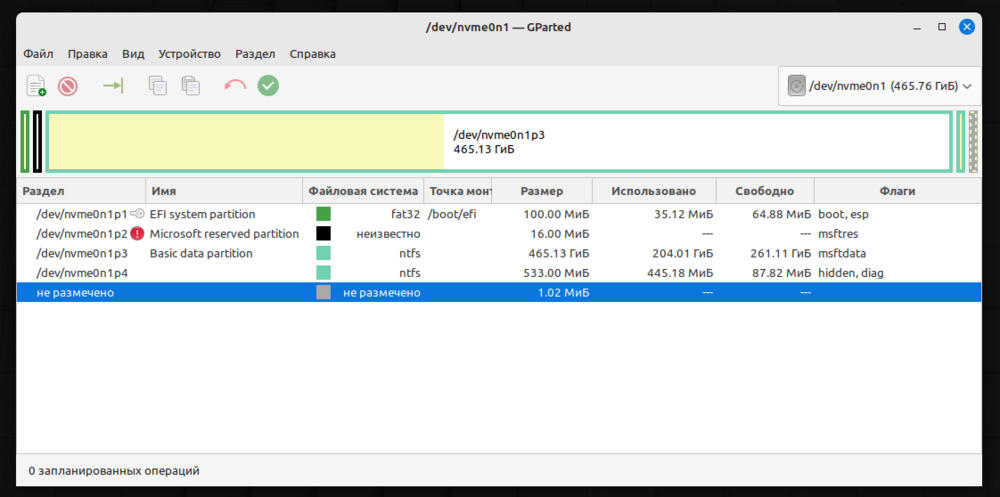Click the hard disk icon in device selector
Viewport: 1000px width, 497px height.
796,85
